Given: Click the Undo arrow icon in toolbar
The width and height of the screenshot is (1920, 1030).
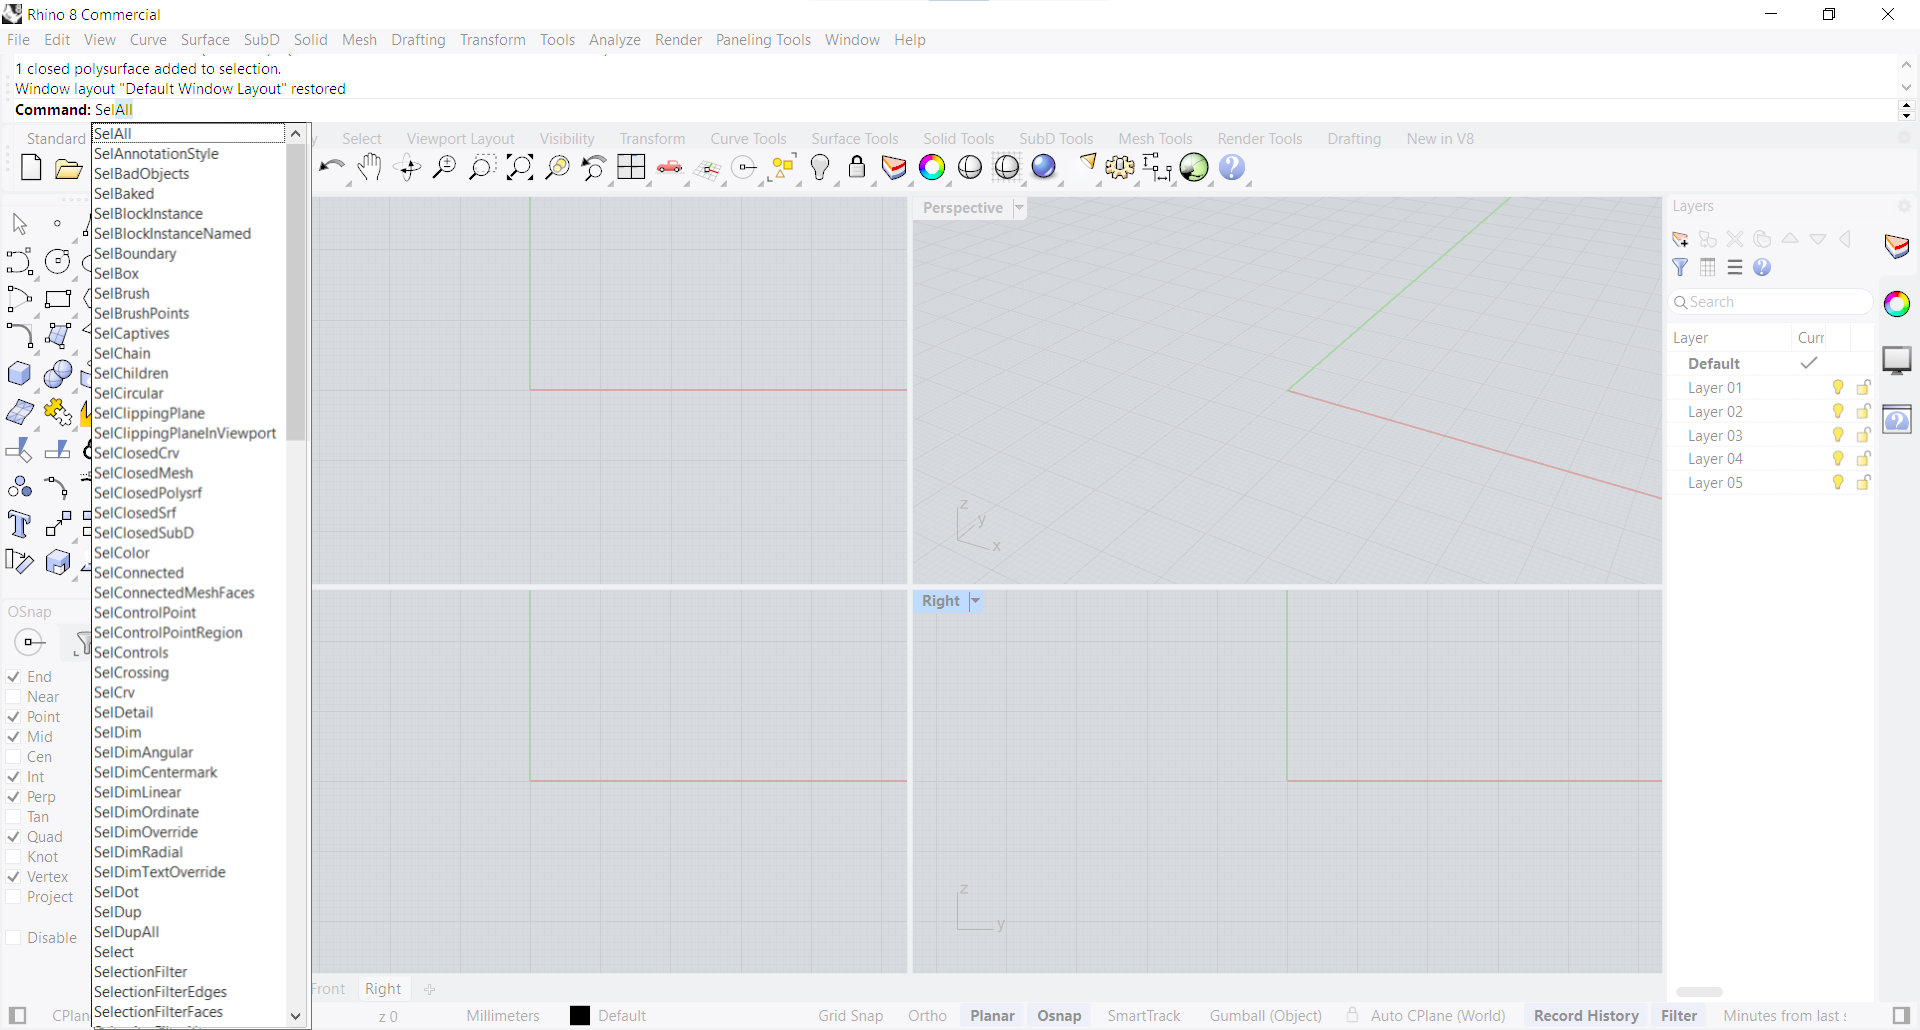Looking at the screenshot, I should pos(331,167).
